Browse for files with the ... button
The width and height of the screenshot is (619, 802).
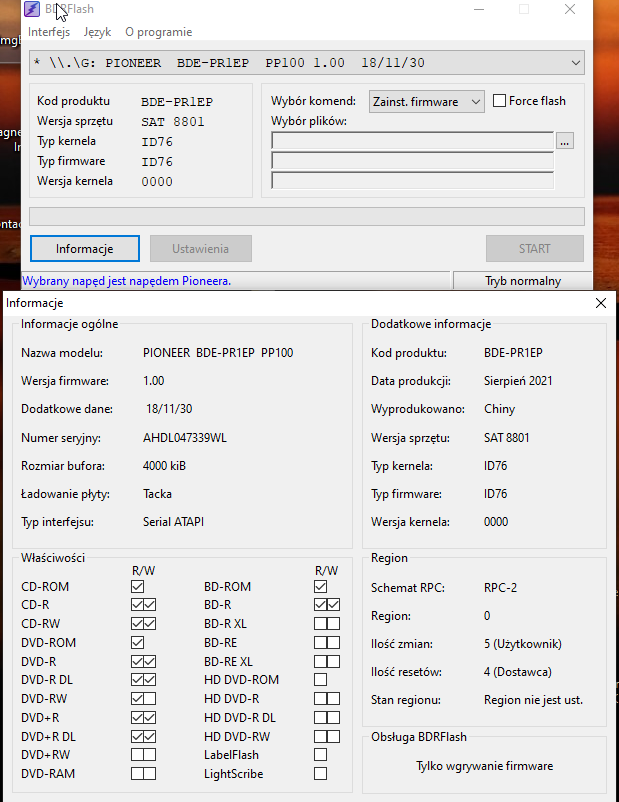coord(564,141)
